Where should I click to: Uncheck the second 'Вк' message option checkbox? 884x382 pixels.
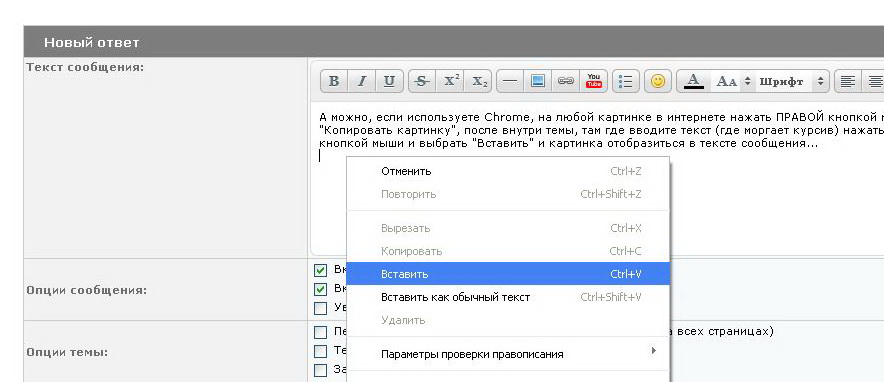pos(320,290)
